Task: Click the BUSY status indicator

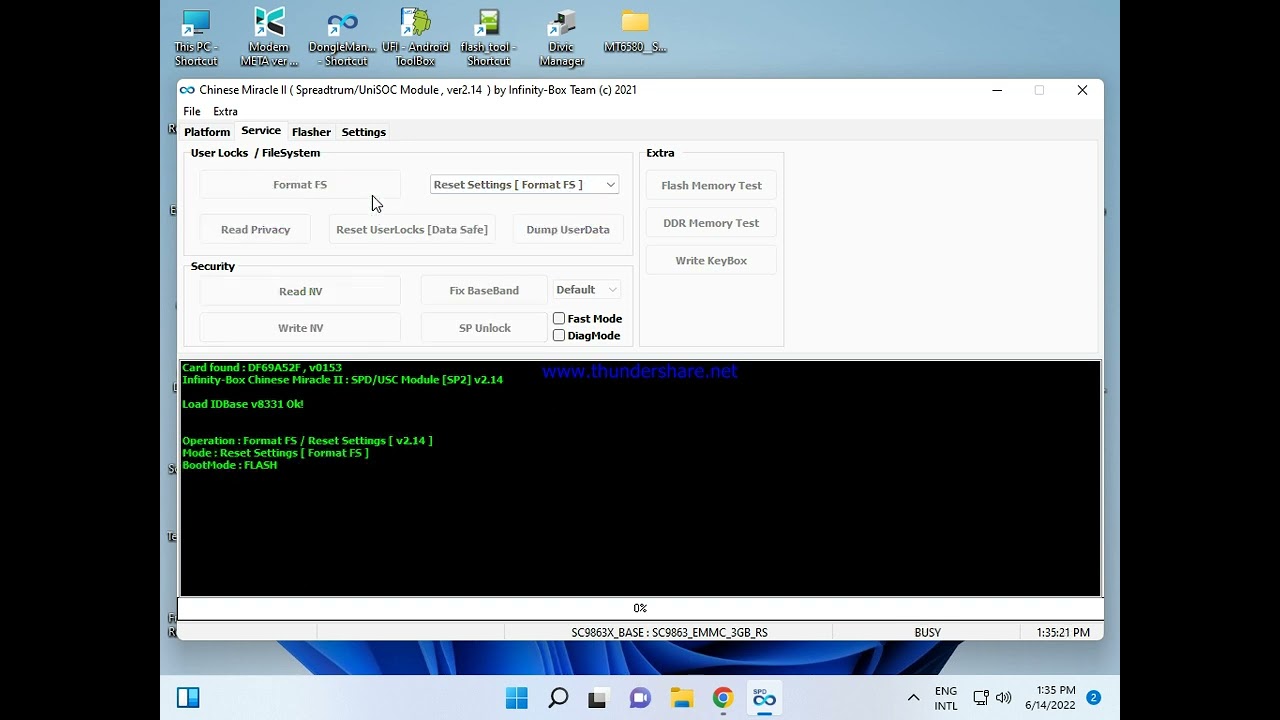Action: [927, 633]
